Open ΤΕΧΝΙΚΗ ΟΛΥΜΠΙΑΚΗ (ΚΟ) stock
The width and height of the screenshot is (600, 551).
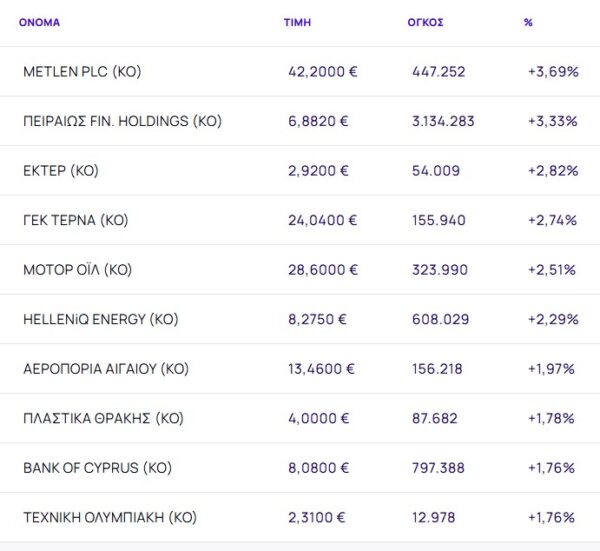tap(110, 518)
